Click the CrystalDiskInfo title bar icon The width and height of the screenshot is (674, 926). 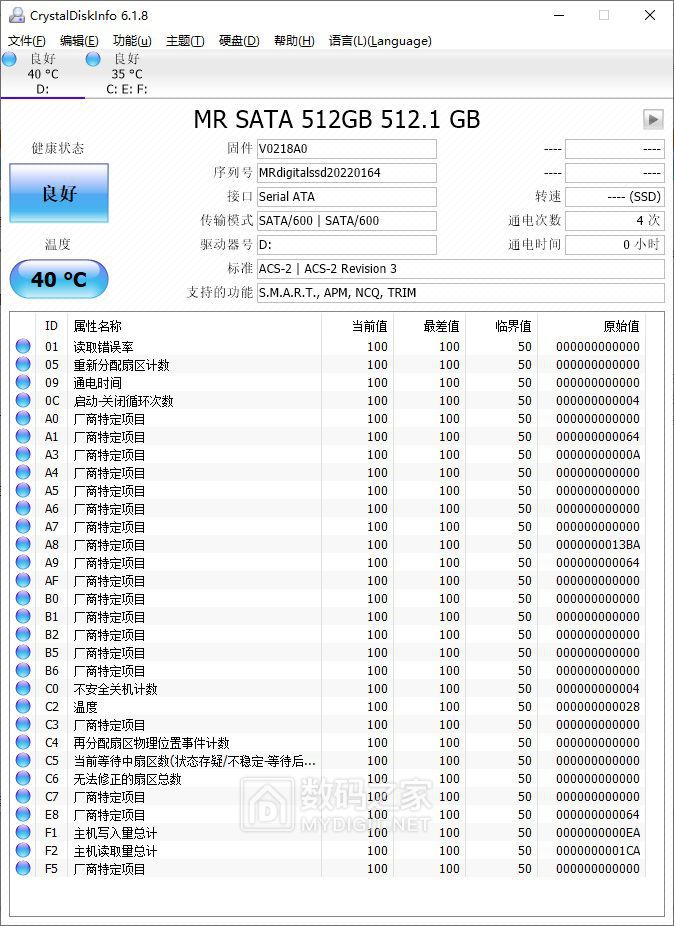[17, 15]
